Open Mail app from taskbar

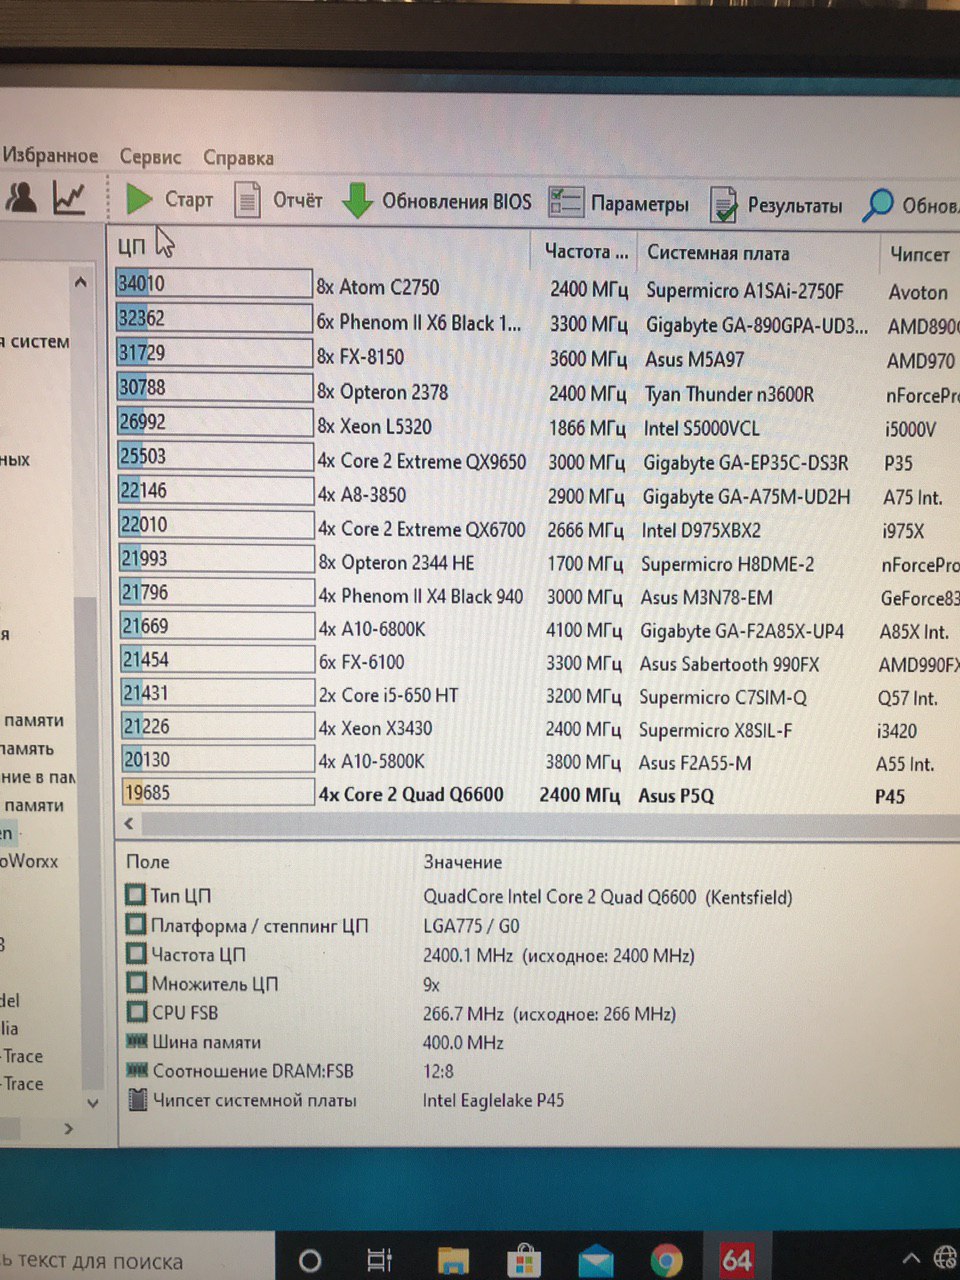click(596, 1260)
